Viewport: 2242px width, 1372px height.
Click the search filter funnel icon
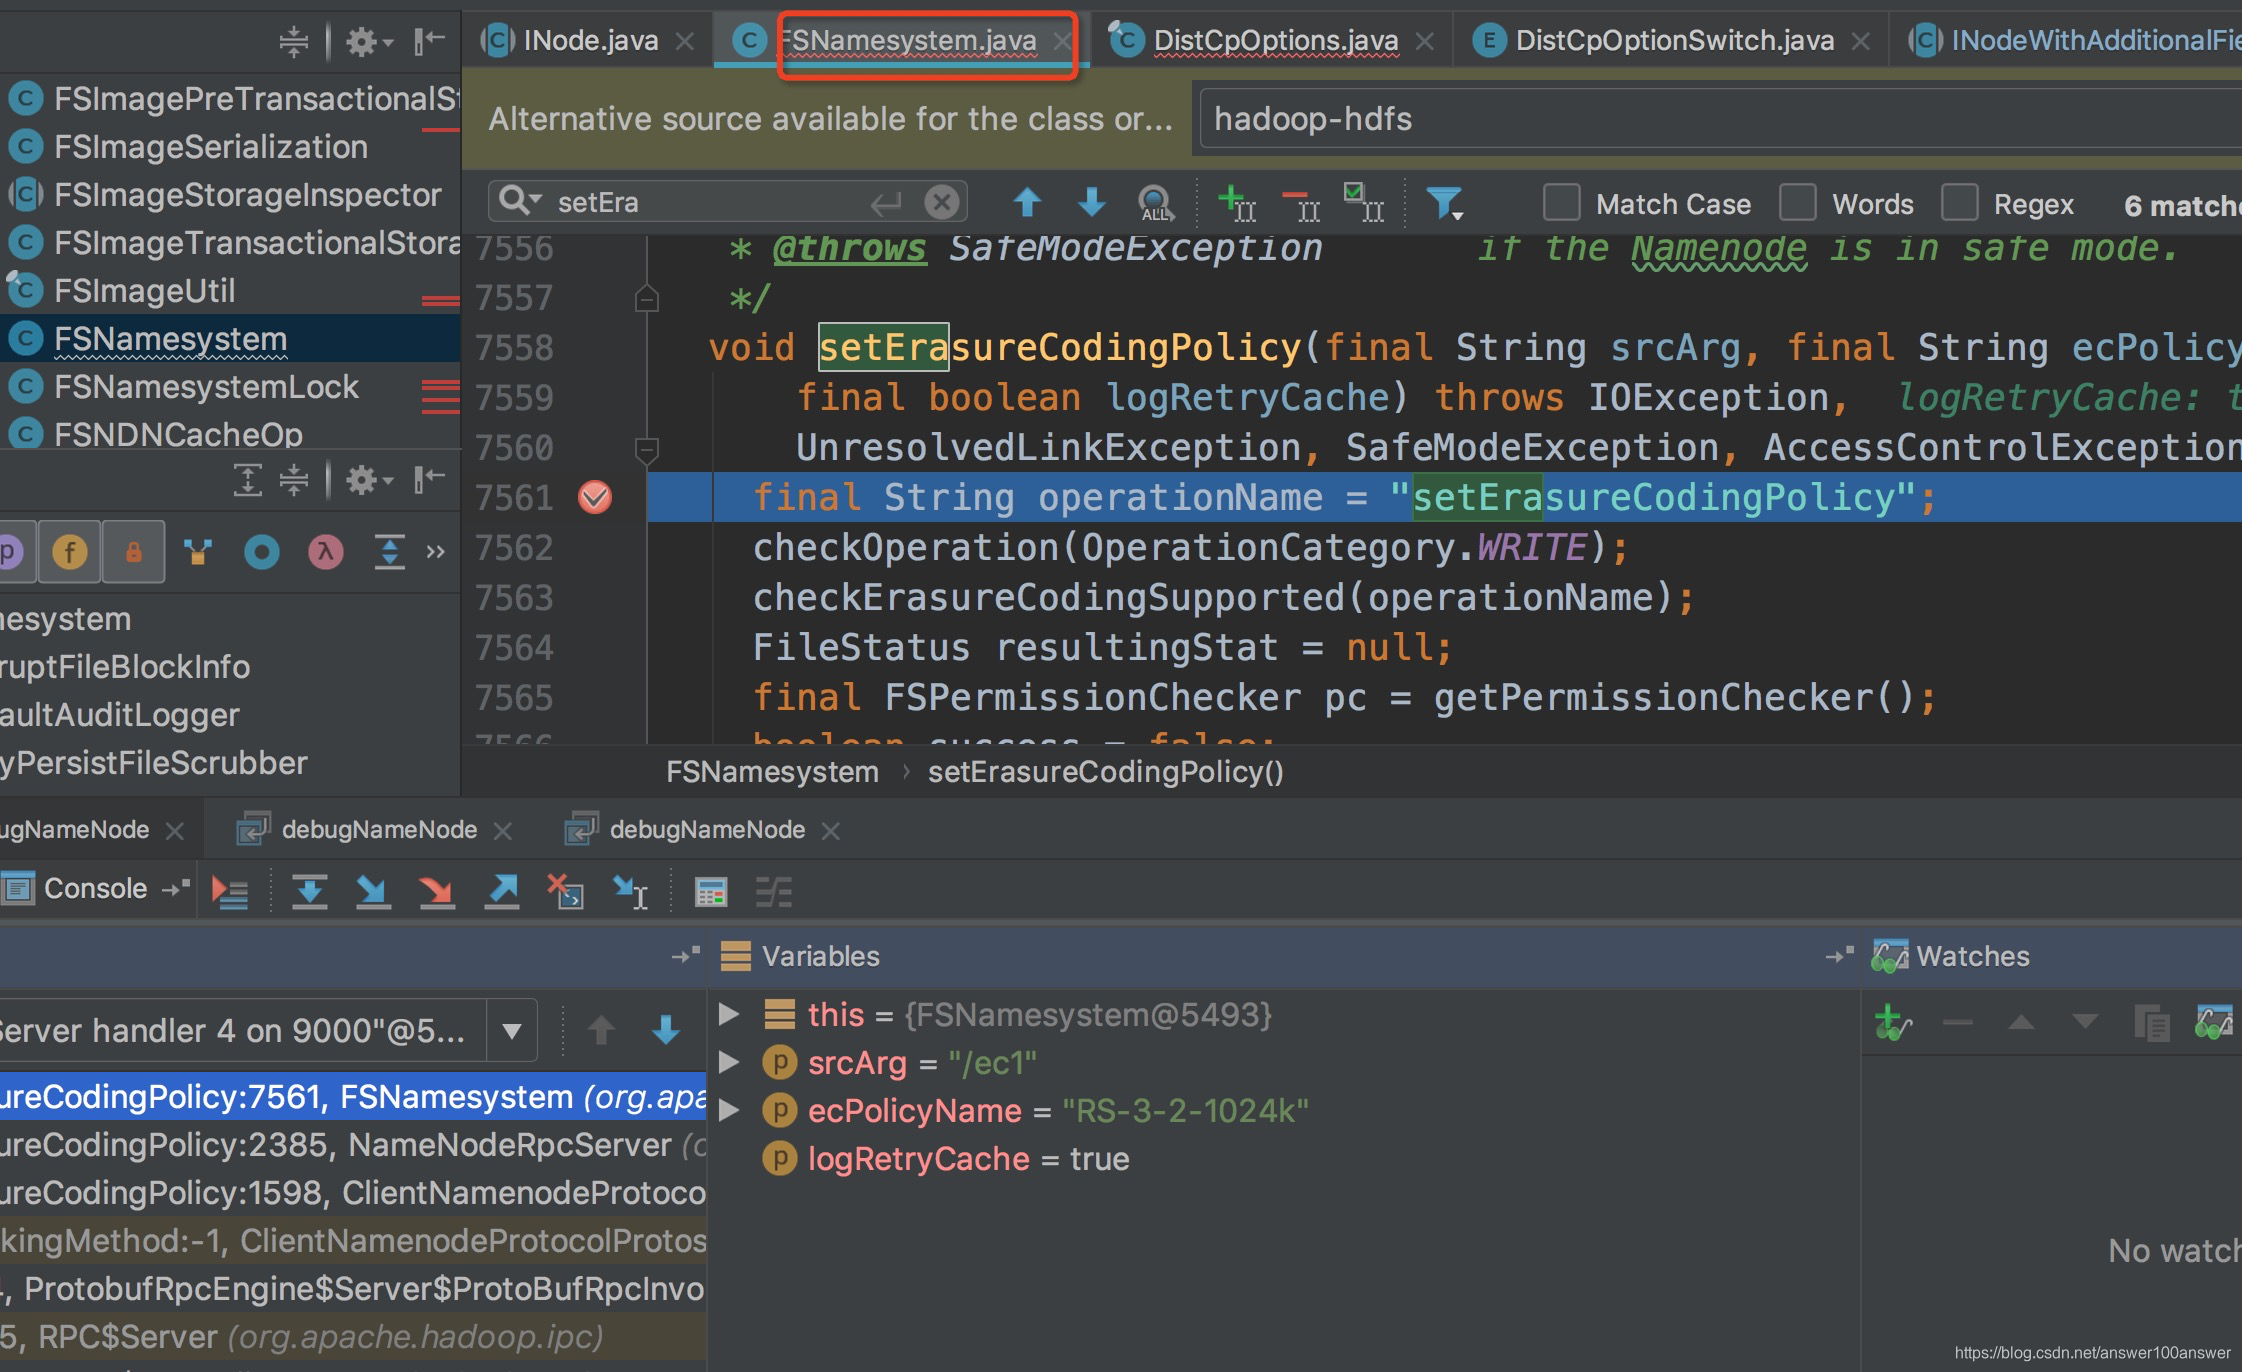(1444, 203)
